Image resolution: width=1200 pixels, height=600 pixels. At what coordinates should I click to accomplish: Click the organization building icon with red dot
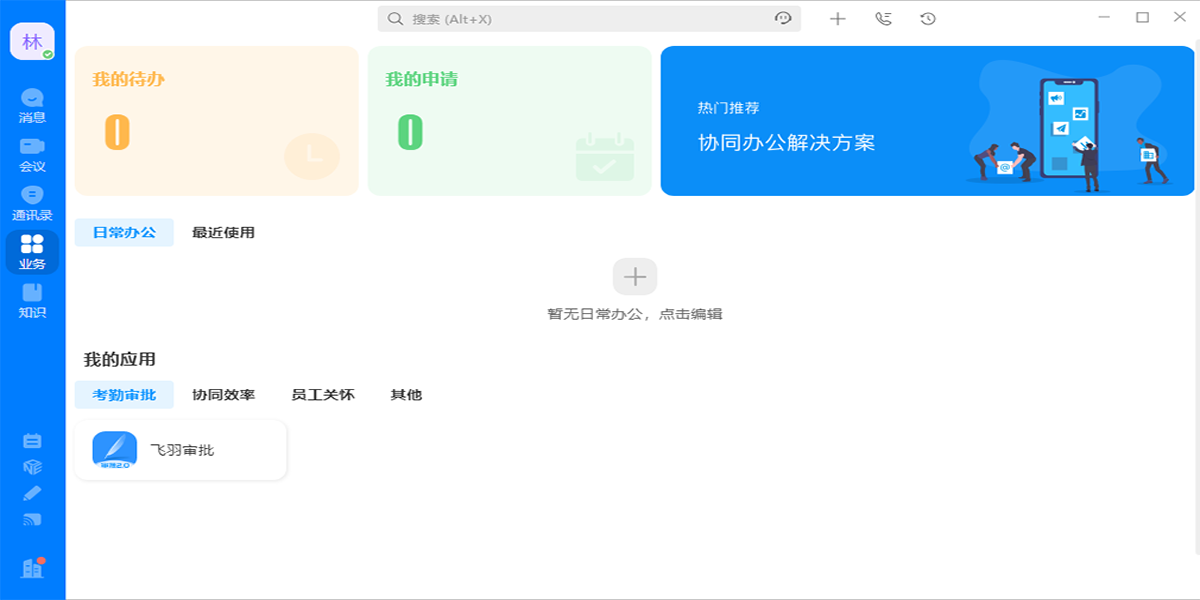click(32, 568)
